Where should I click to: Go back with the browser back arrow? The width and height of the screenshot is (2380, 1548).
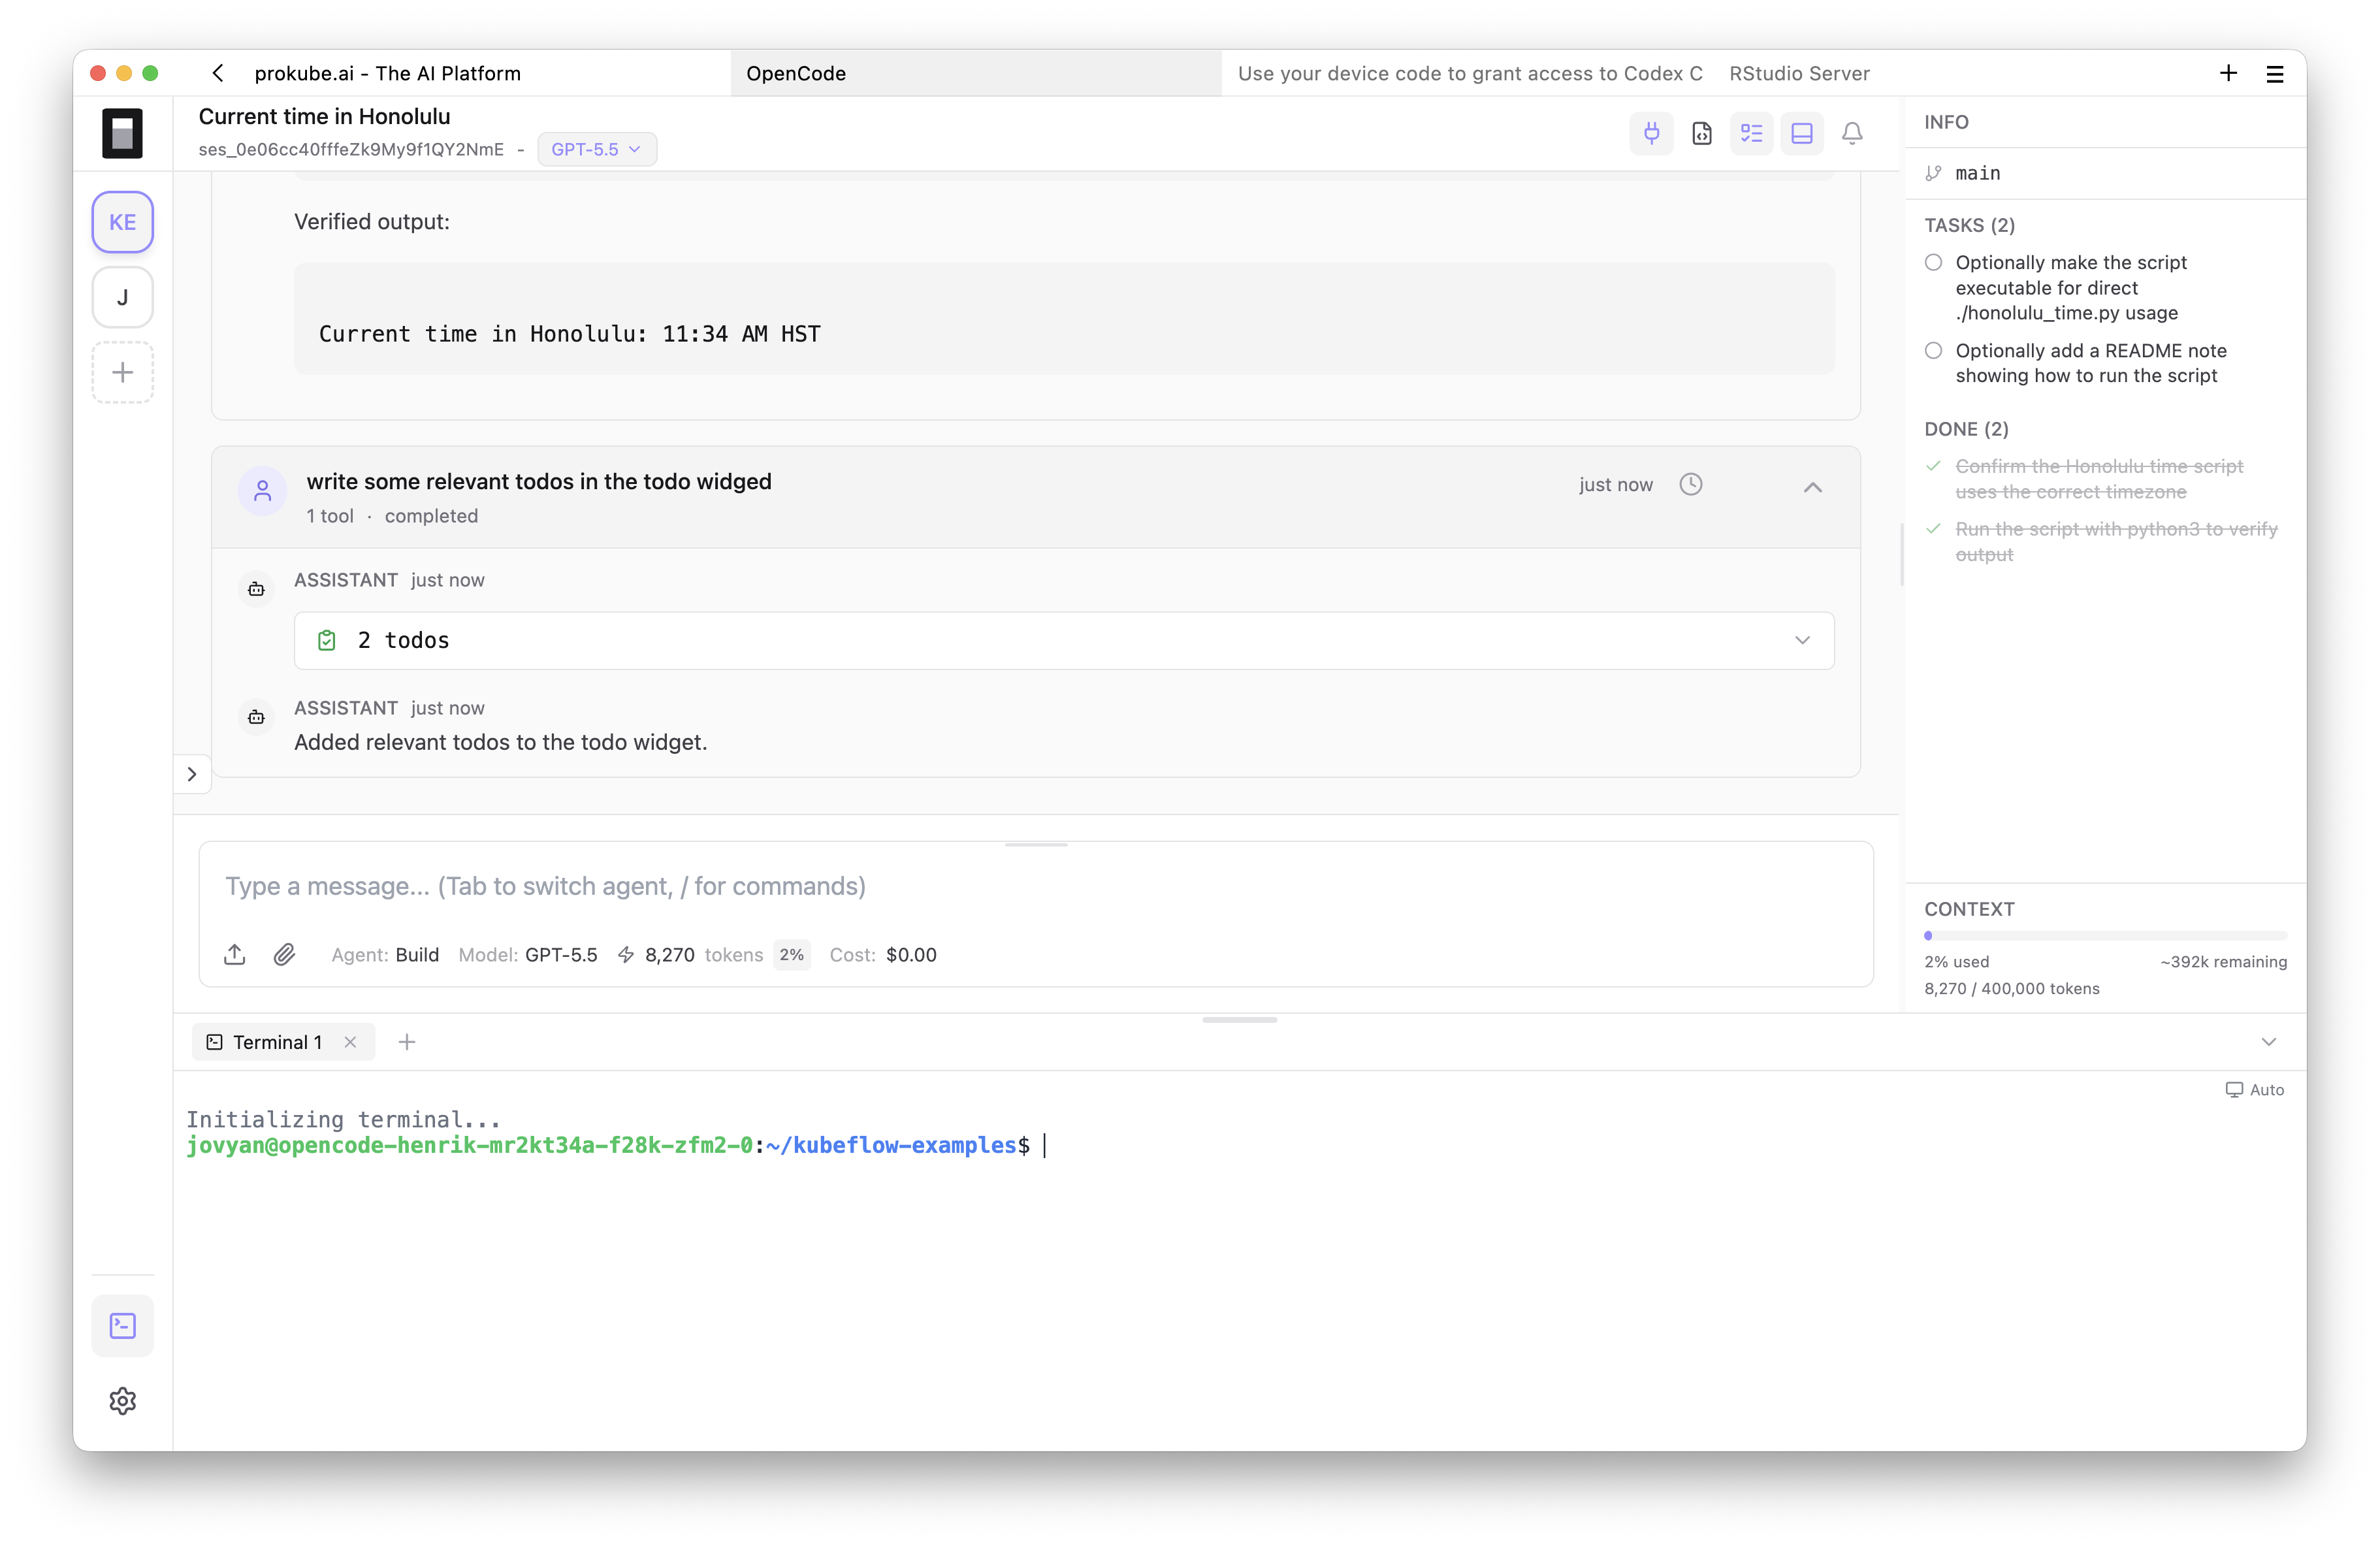point(218,73)
